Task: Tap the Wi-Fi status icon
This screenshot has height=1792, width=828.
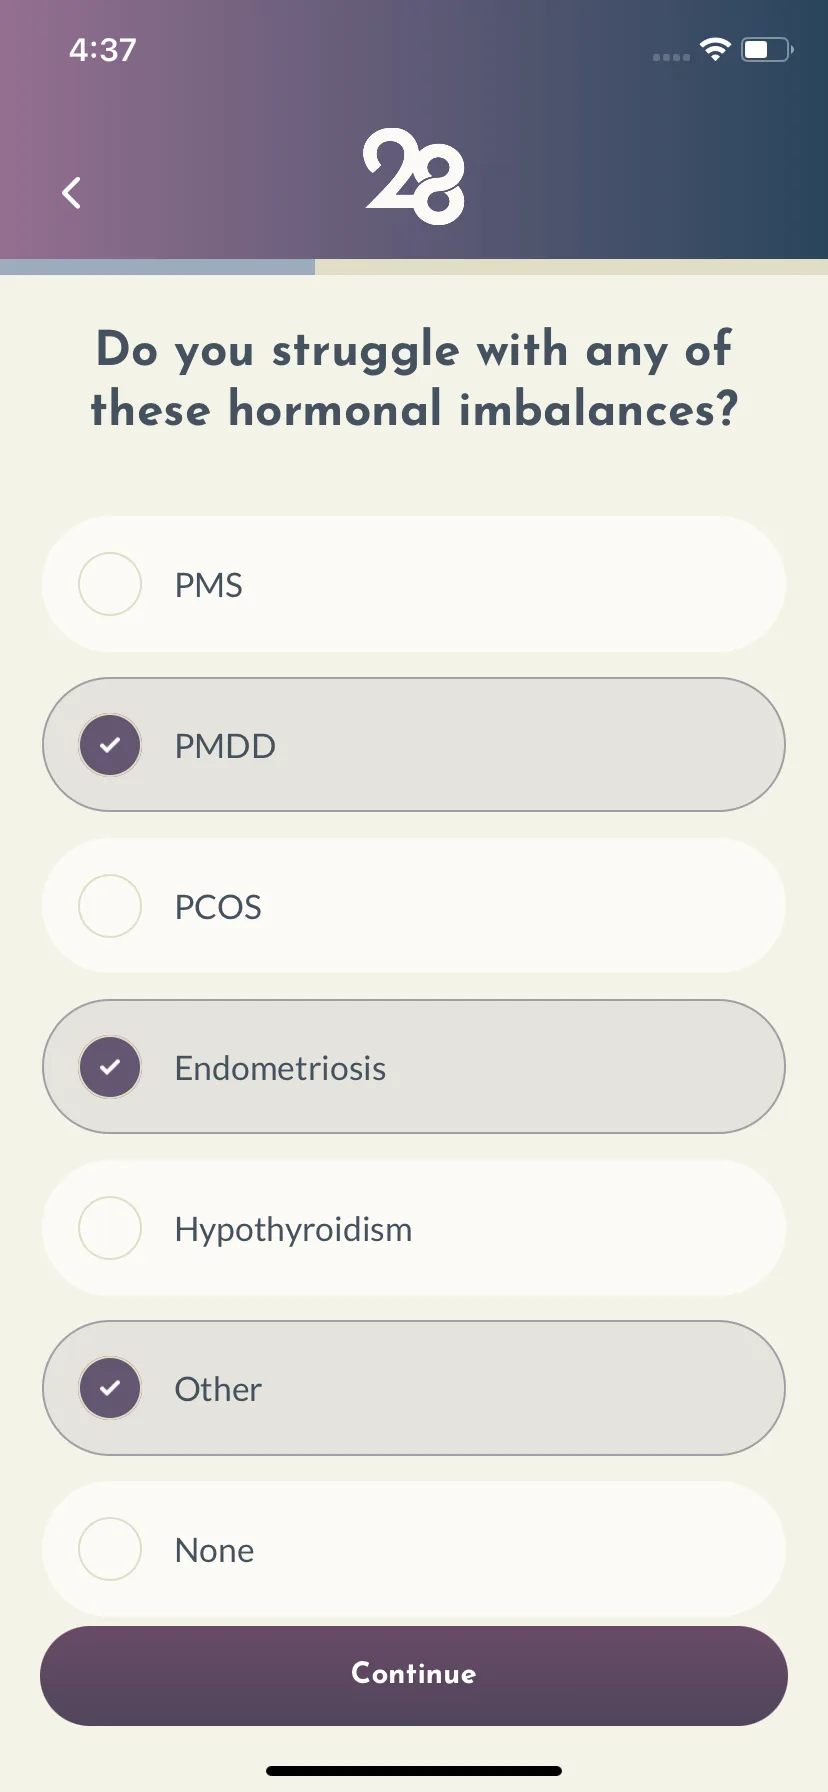Action: 716,49
